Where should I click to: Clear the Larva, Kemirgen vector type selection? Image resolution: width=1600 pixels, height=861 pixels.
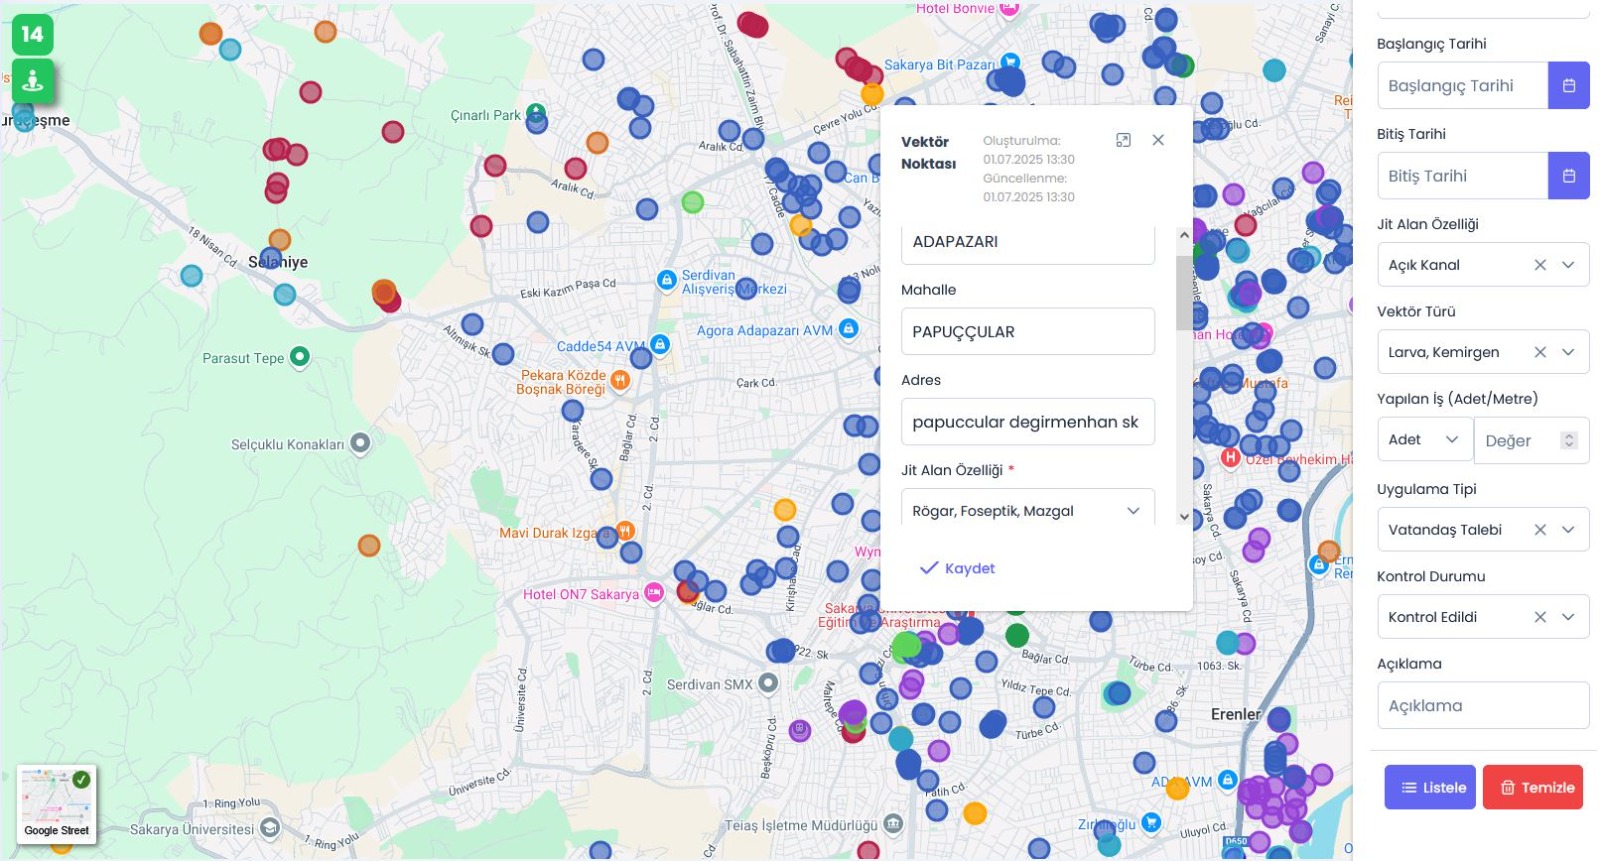click(x=1540, y=352)
